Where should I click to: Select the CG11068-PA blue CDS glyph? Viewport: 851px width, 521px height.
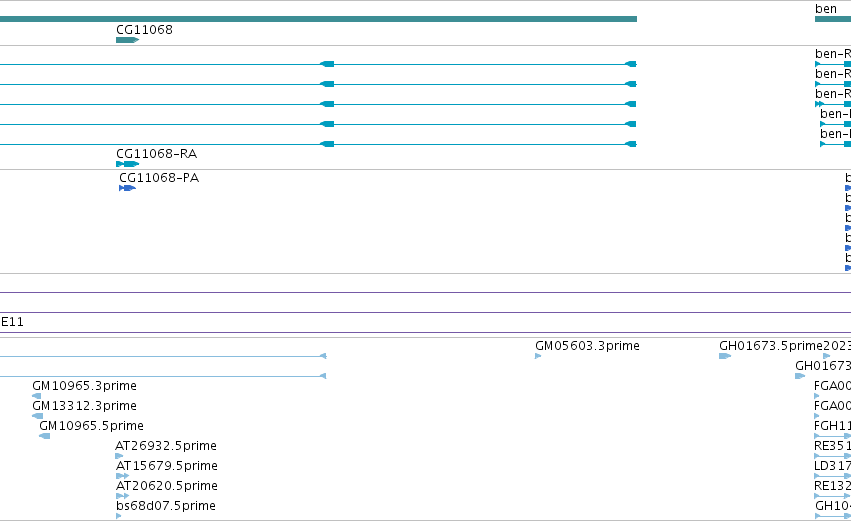click(127, 188)
